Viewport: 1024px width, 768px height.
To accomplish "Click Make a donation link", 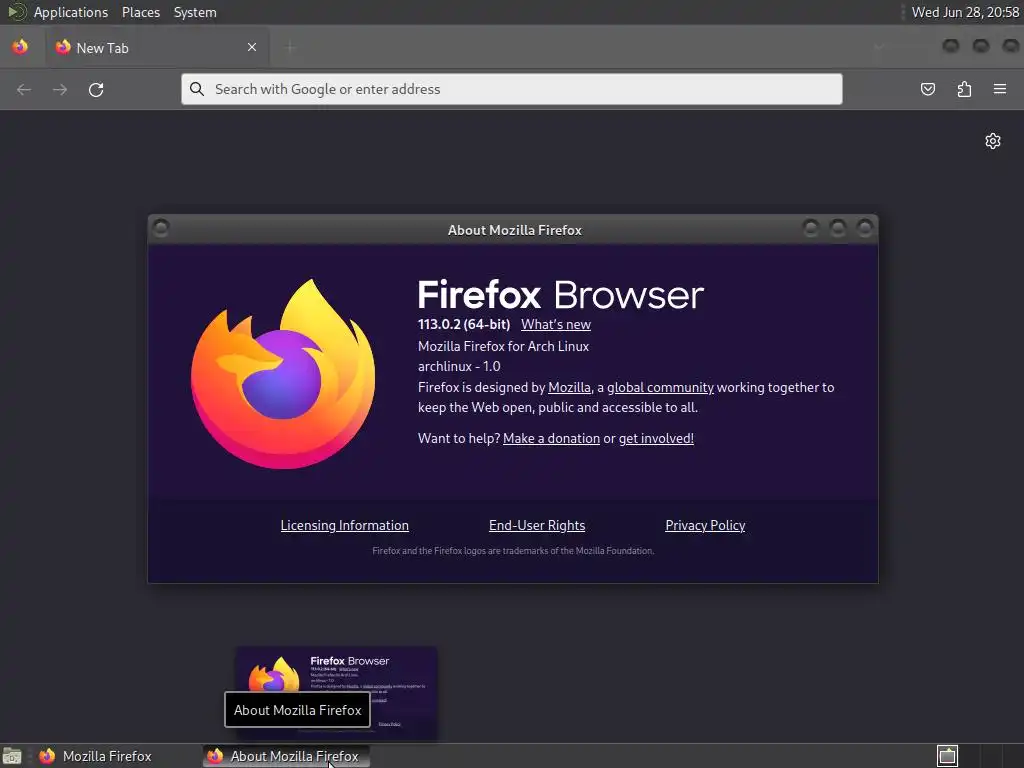I will 551,438.
